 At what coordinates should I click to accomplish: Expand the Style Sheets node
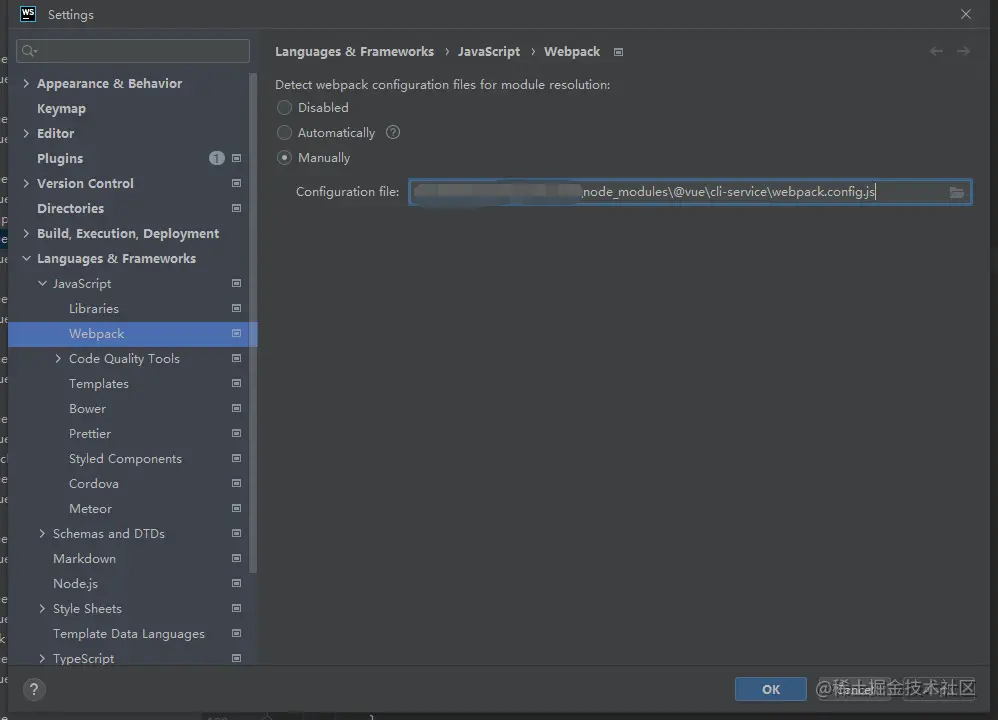point(42,609)
